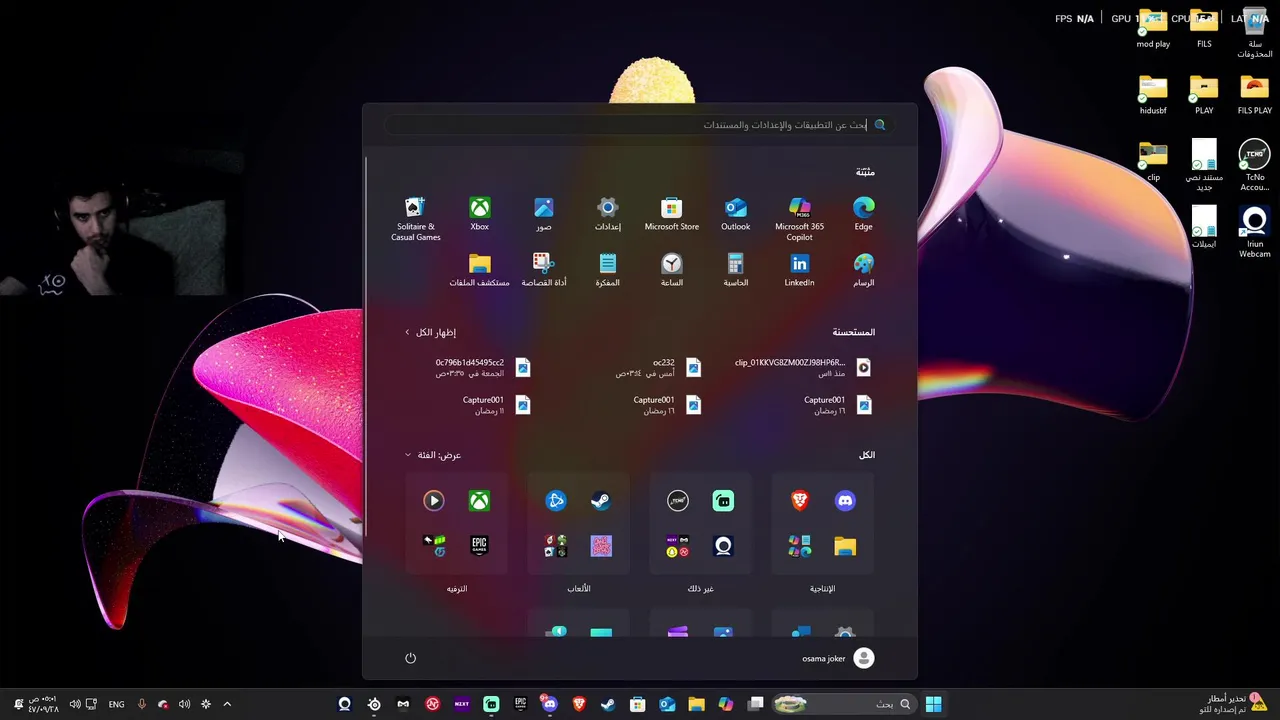Screen dimensions: 1280x720
Task: Launch Brave browser from Productivity group
Action: tap(800, 501)
